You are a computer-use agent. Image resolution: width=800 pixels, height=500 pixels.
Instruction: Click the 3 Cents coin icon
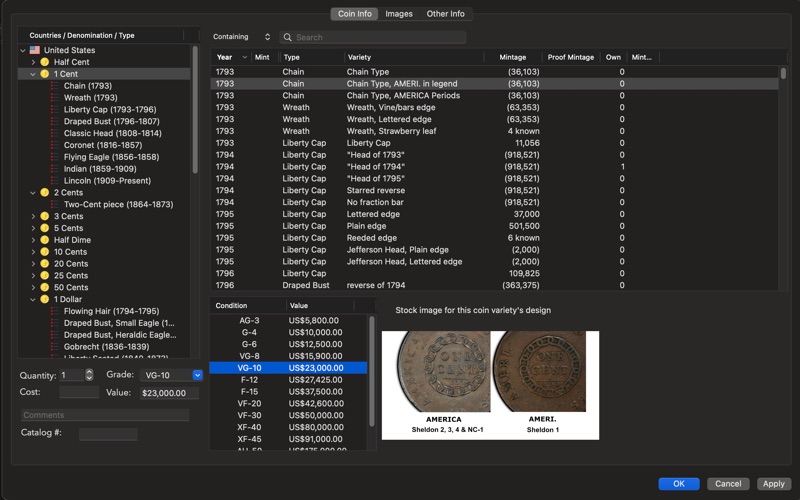coord(45,216)
